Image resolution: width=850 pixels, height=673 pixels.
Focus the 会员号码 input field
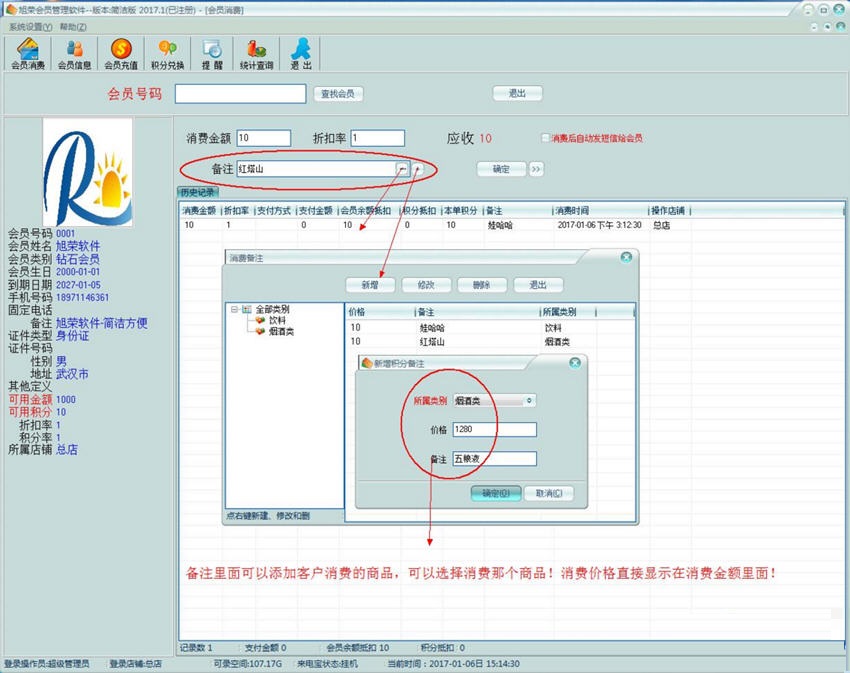[x=240, y=94]
